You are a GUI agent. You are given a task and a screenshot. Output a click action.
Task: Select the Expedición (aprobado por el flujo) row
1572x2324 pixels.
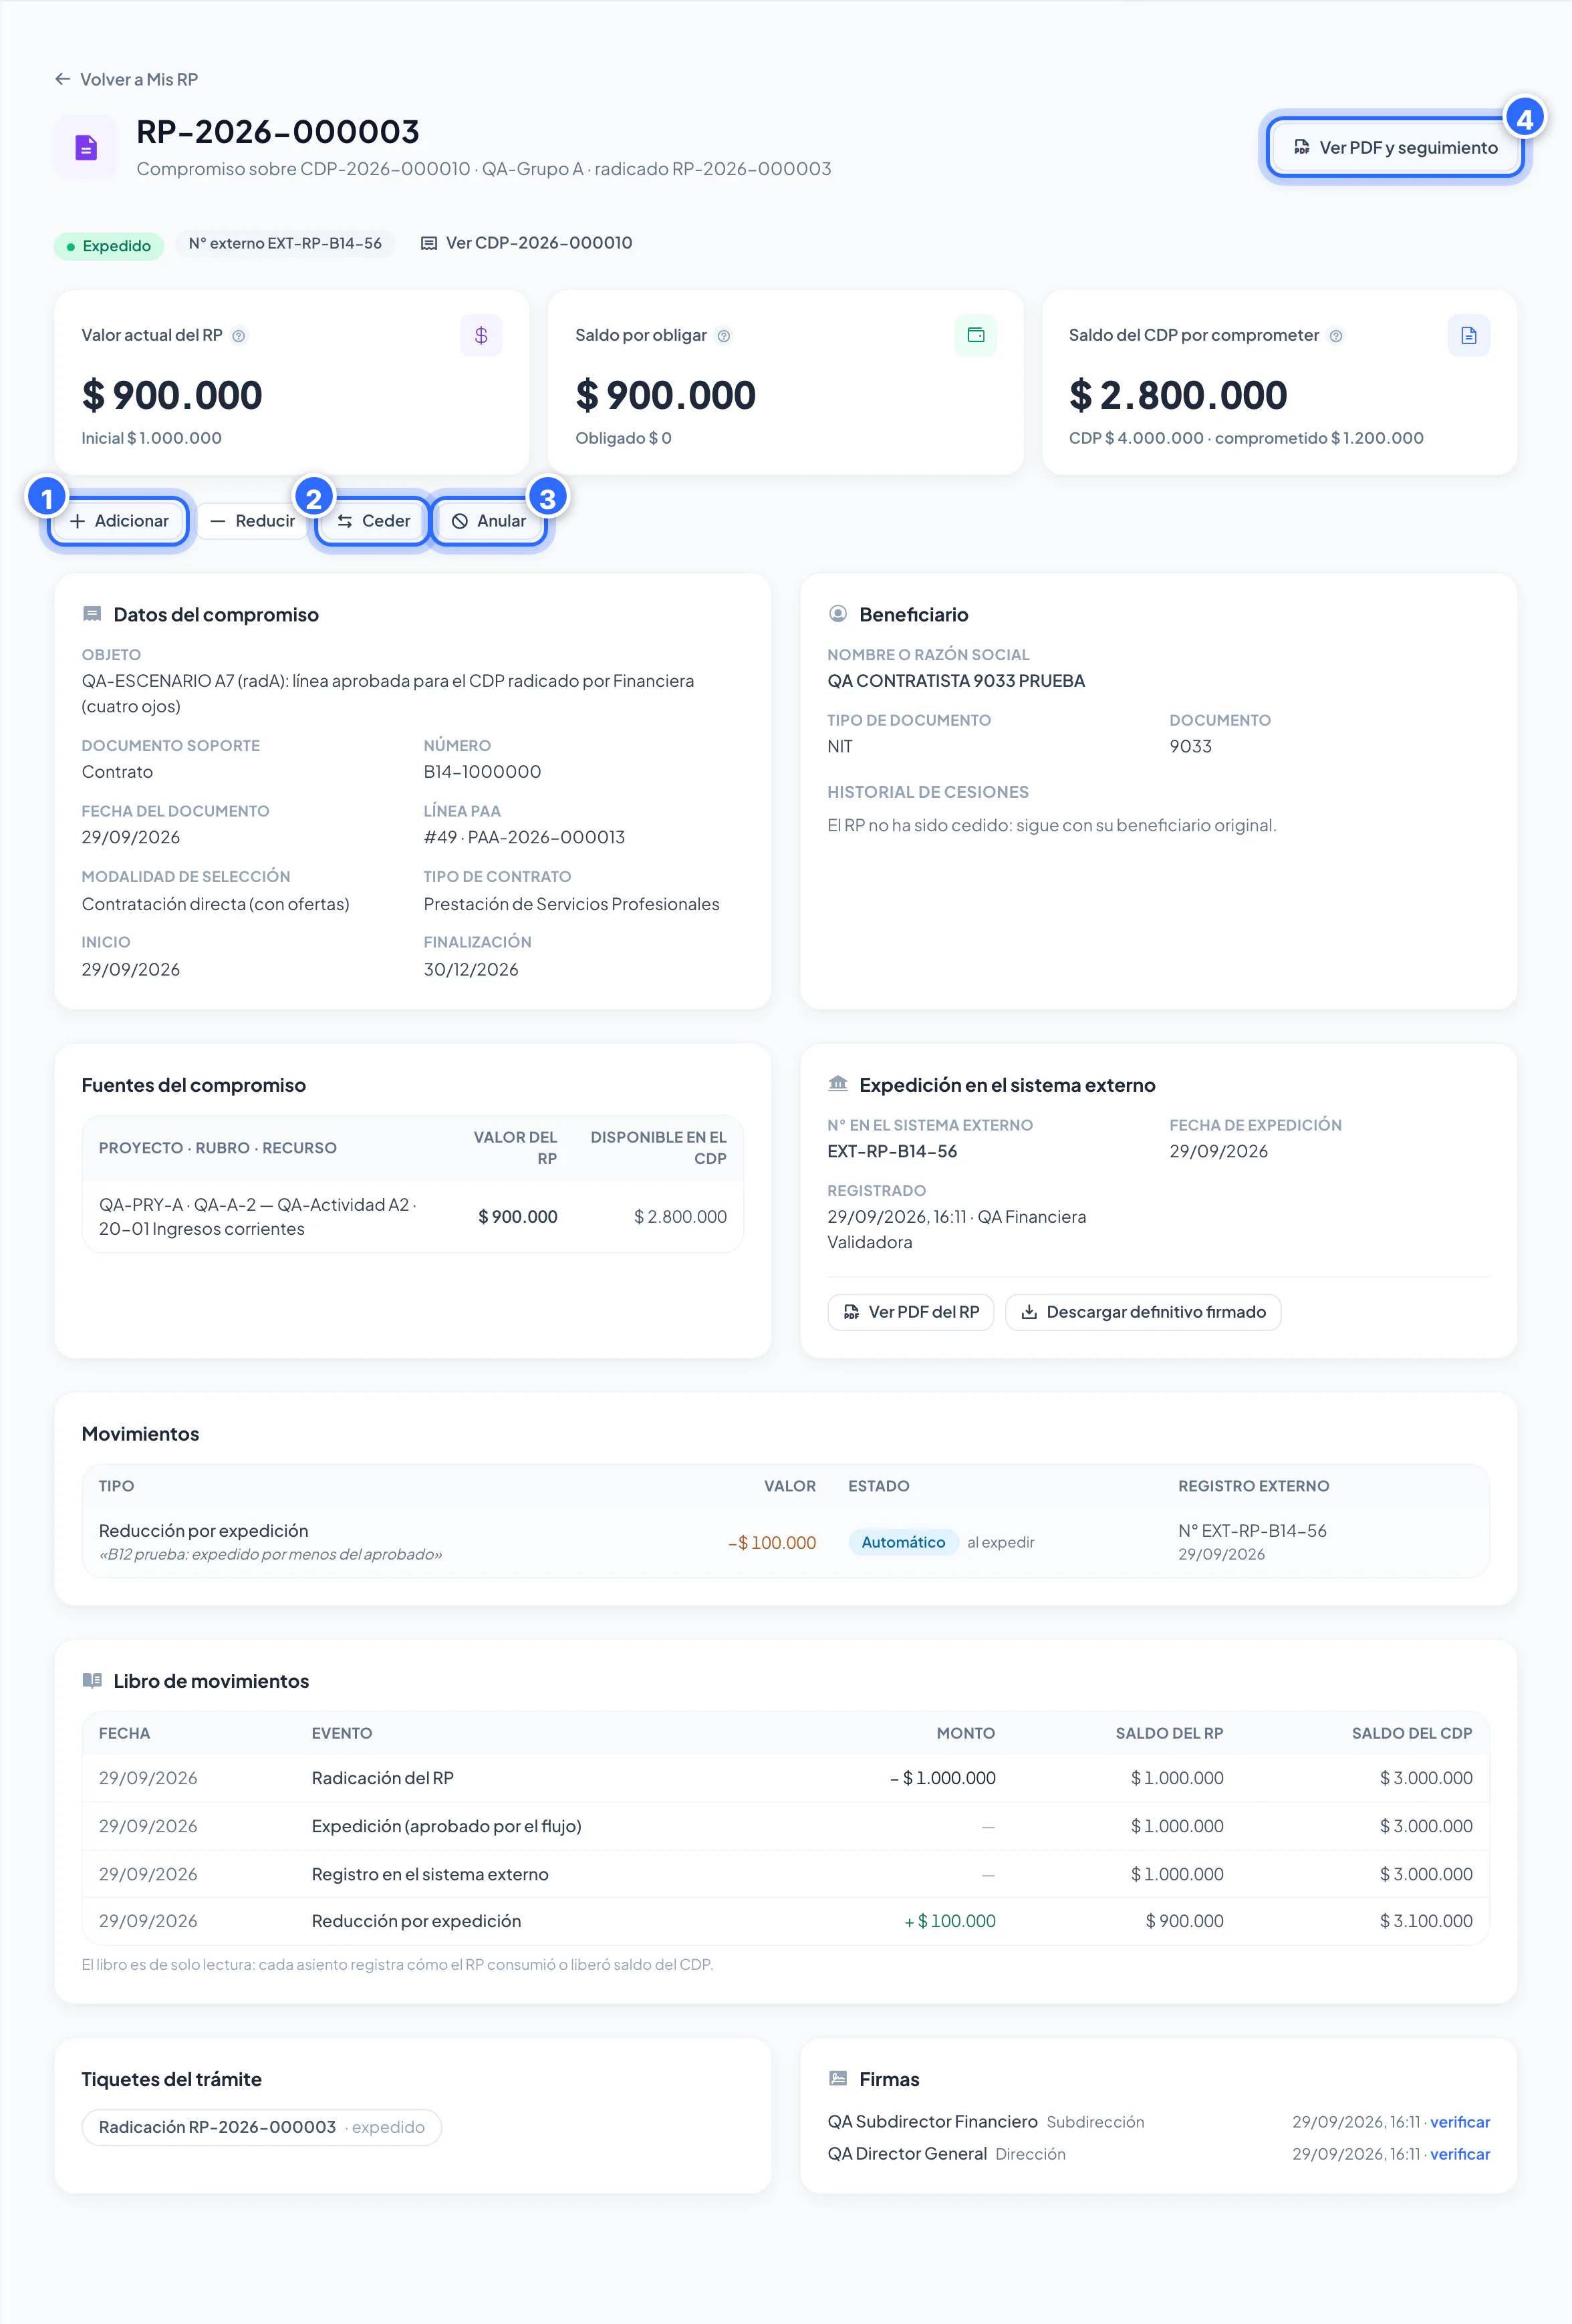(x=785, y=1826)
